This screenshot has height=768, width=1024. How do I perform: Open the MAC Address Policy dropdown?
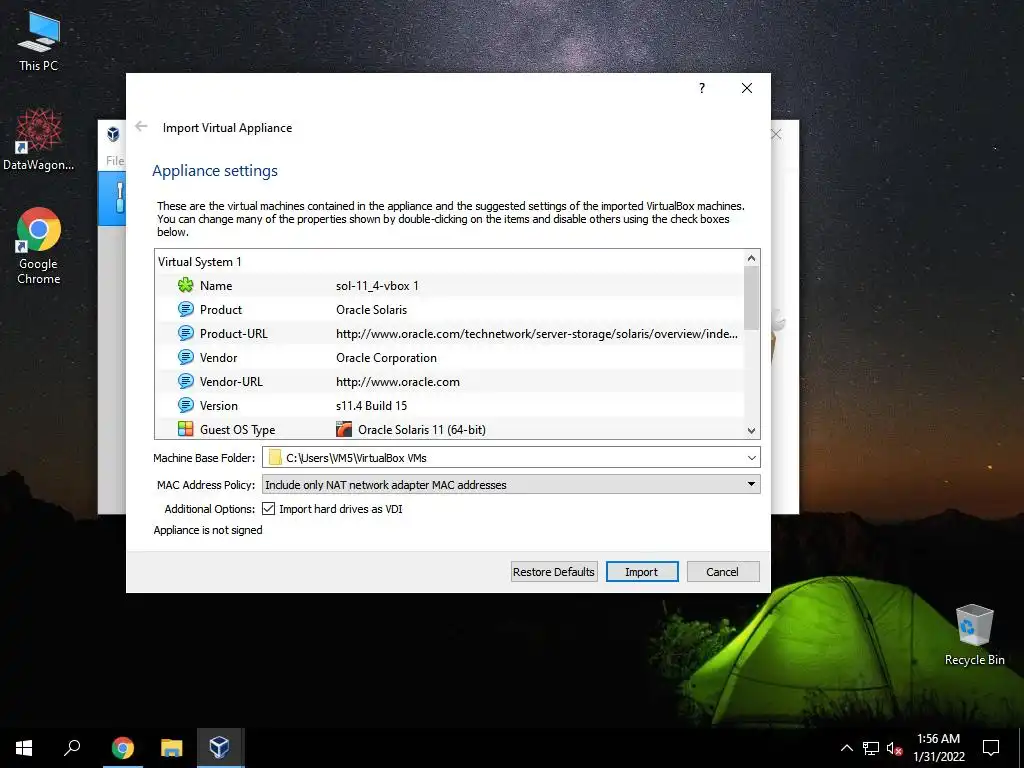752,484
